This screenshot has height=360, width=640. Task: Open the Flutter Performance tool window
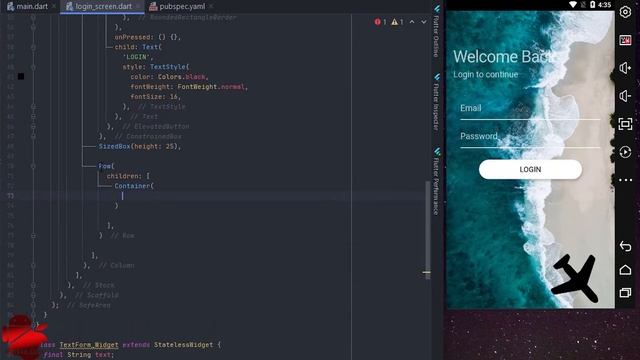436,182
